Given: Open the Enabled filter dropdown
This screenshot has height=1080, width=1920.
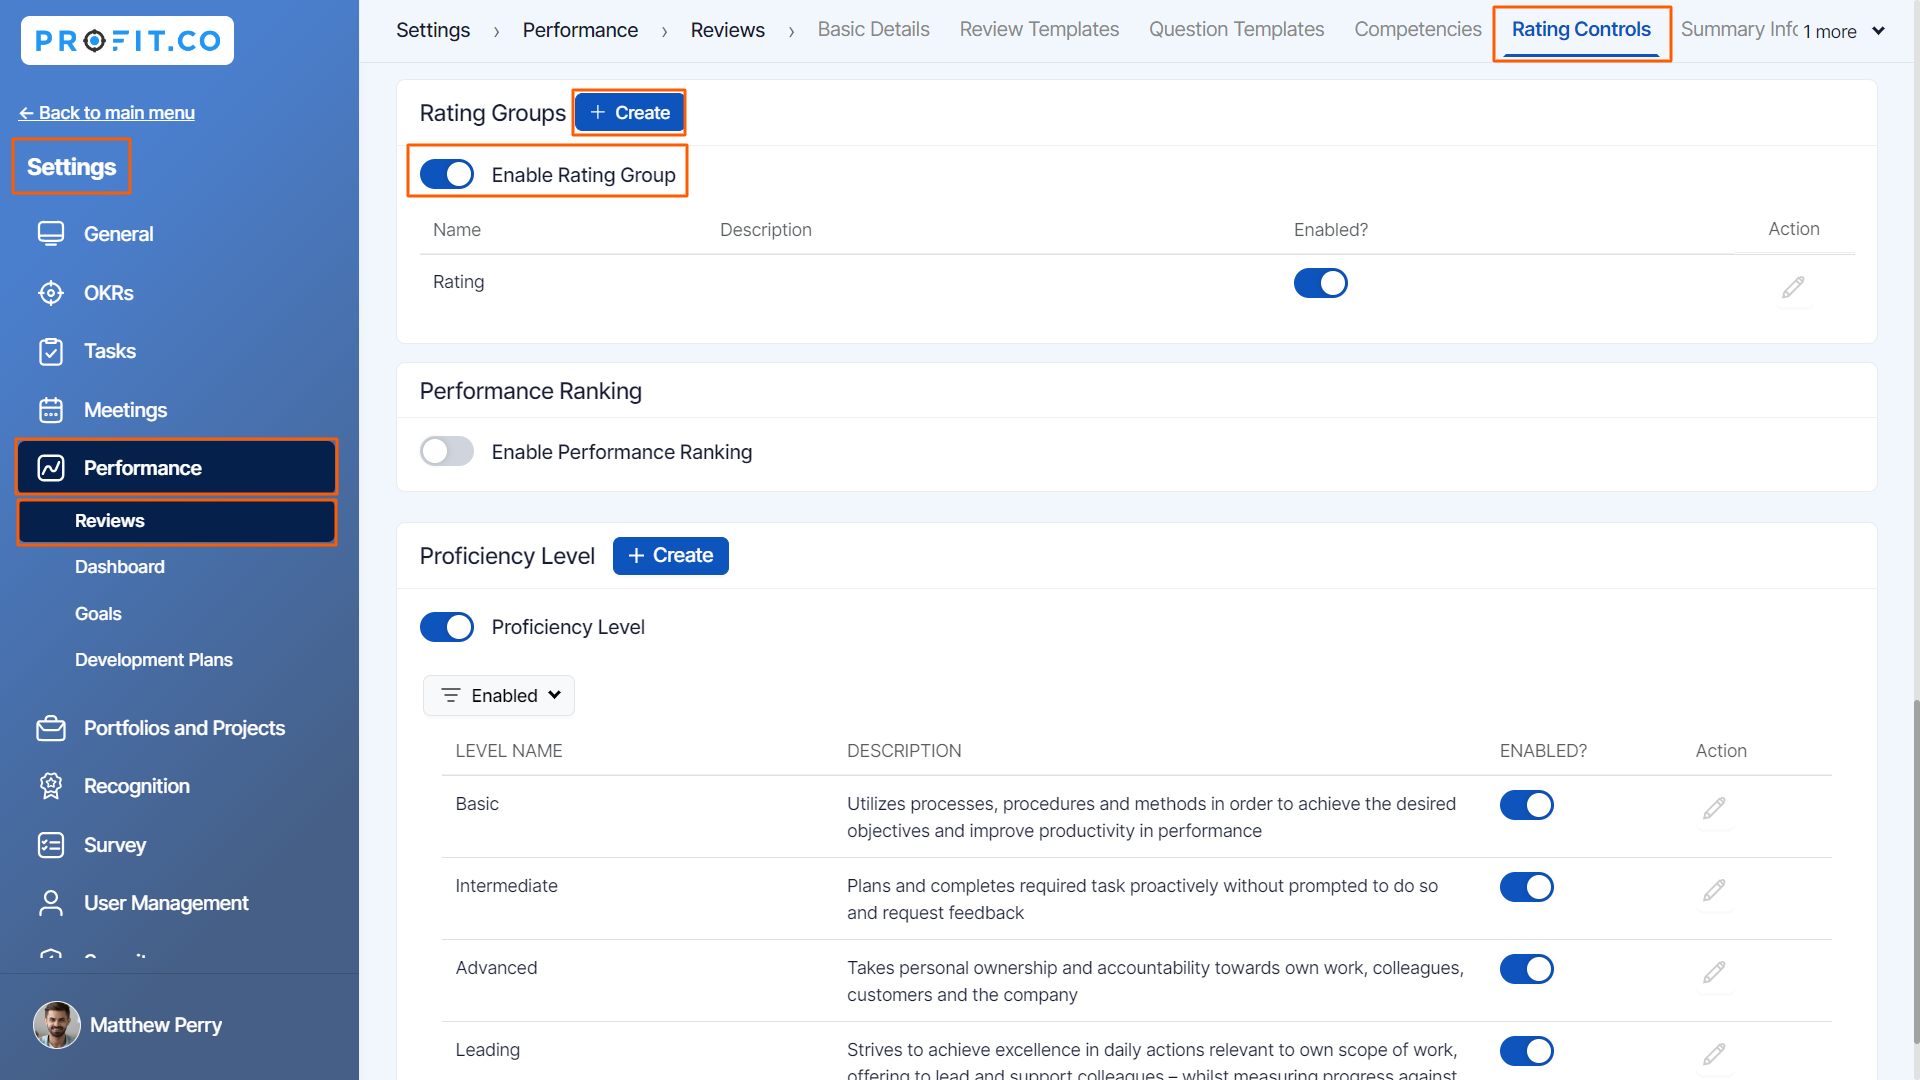Looking at the screenshot, I should [499, 696].
